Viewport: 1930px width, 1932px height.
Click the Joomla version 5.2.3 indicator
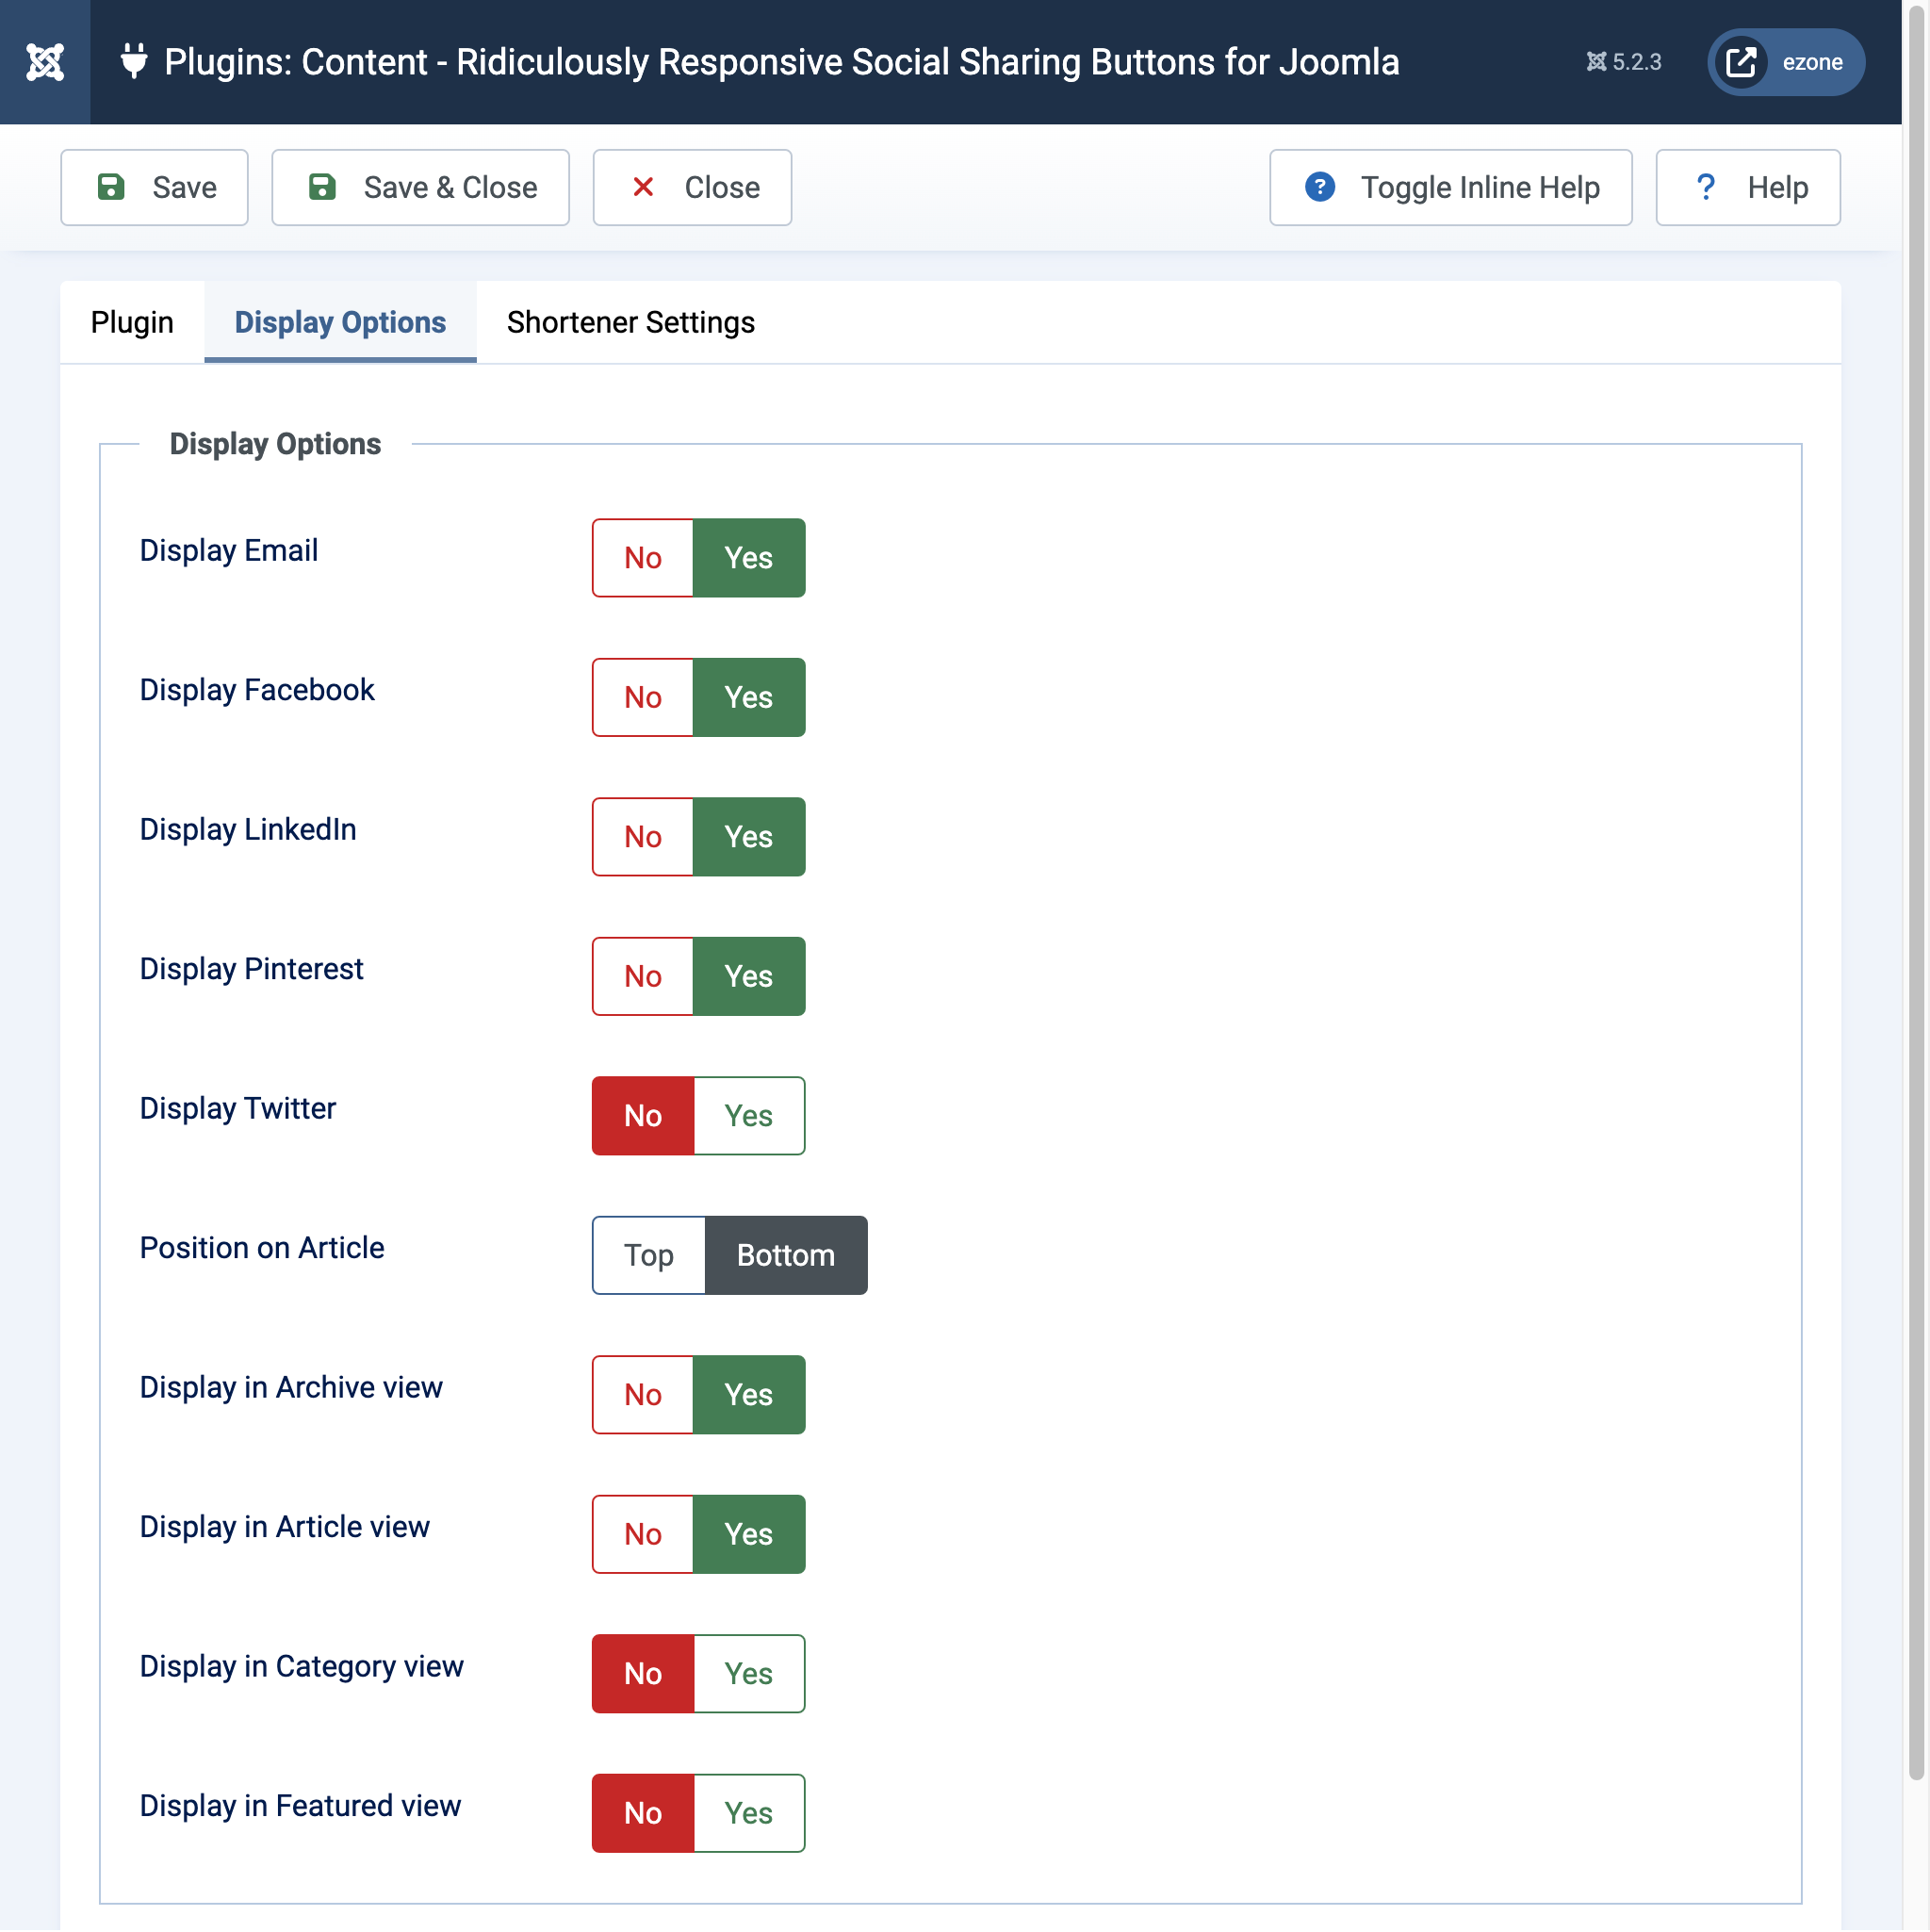(x=1624, y=61)
